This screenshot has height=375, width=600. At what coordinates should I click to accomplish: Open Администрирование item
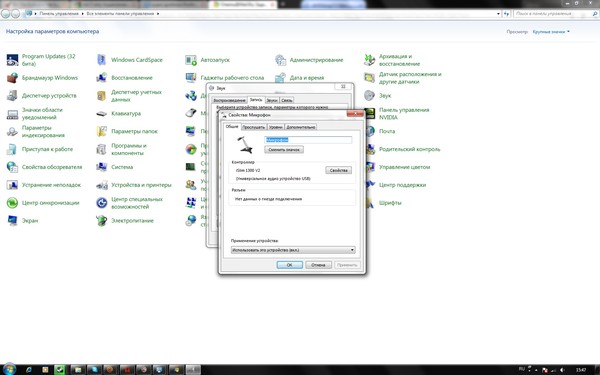pyautogui.click(x=309, y=60)
